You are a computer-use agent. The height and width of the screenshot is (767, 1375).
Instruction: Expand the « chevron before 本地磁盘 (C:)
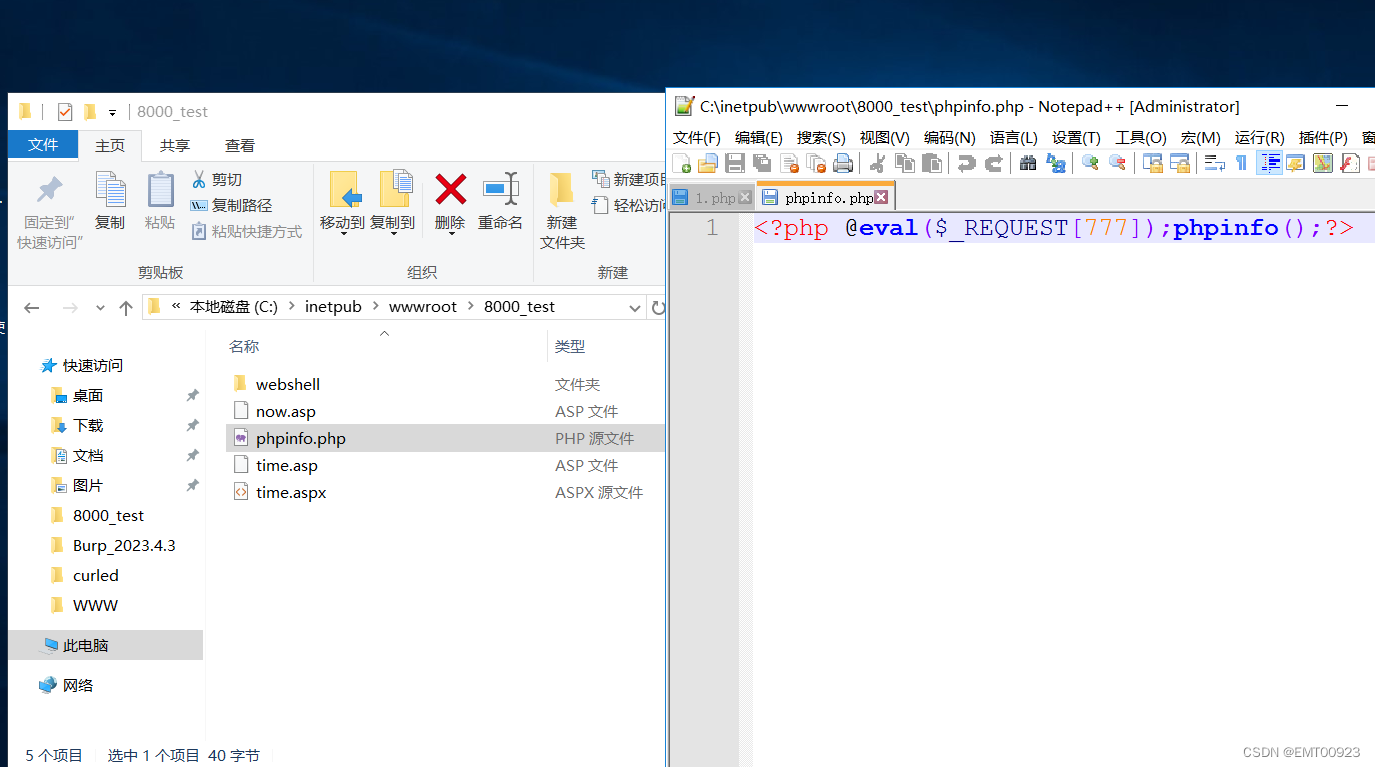[x=176, y=307]
